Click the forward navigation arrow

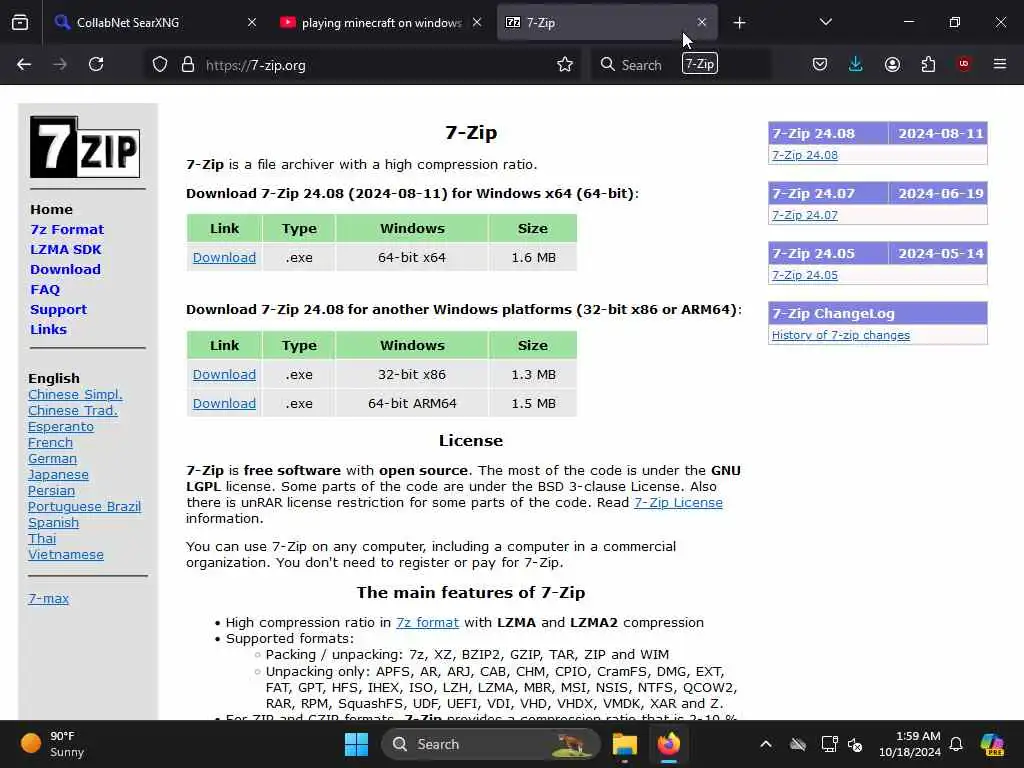click(60, 64)
